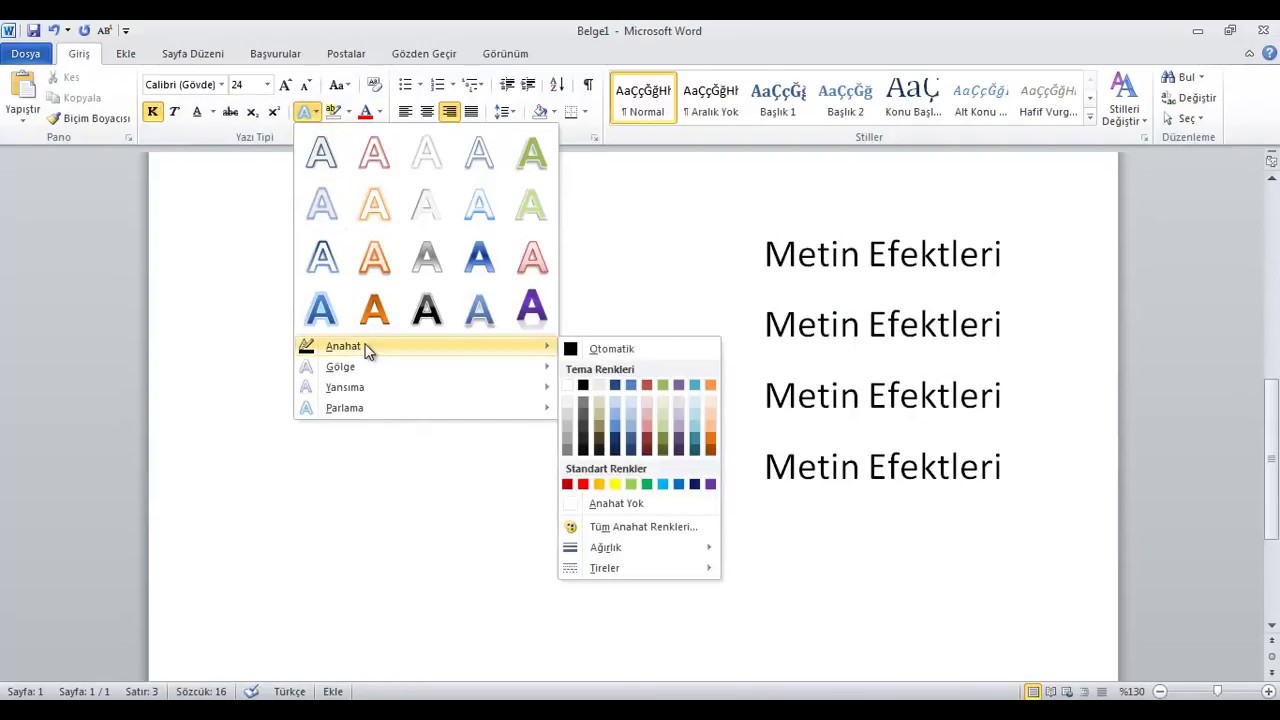Select black shadowed A text effect
The height and width of the screenshot is (720, 1280).
coord(427,309)
